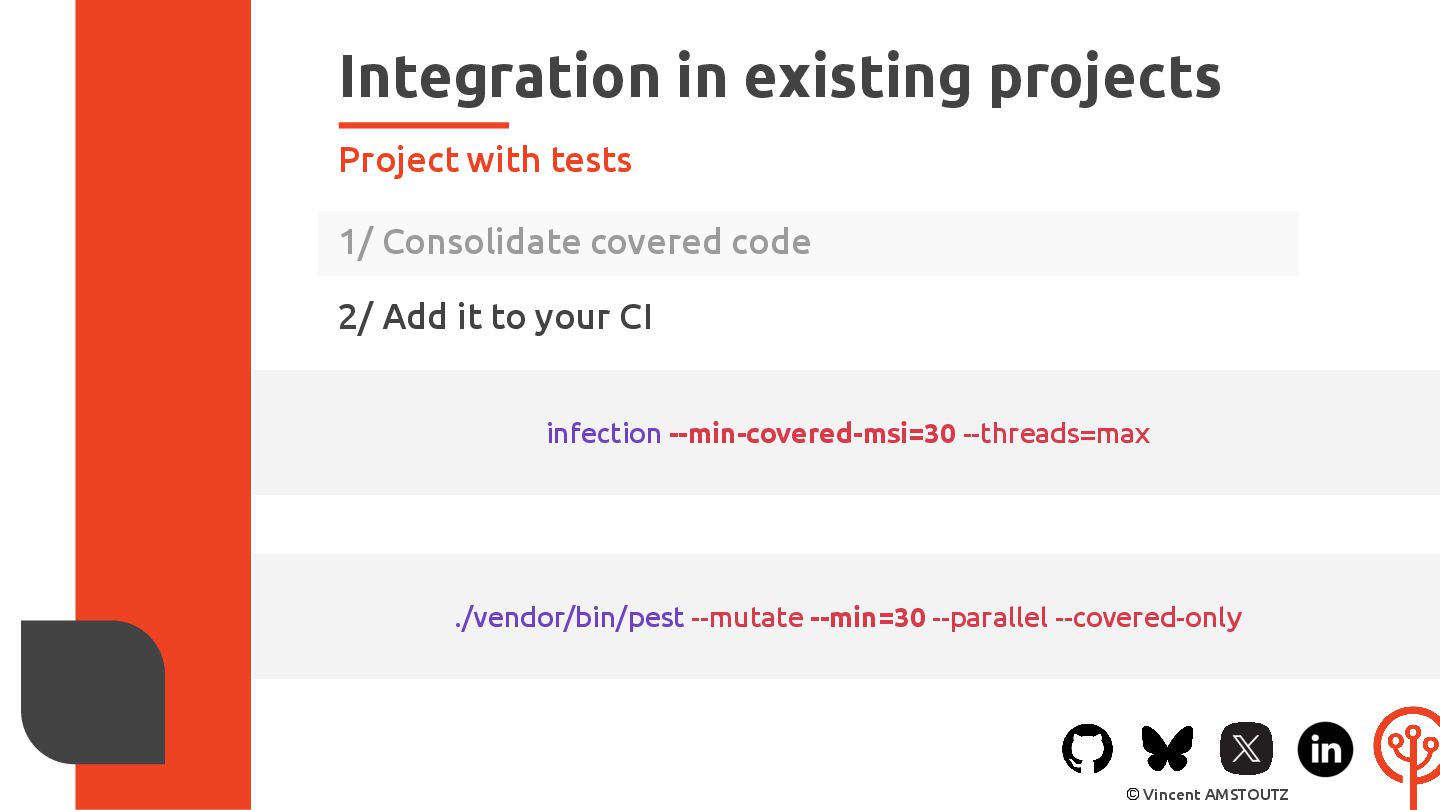This screenshot has width=1440, height=810.
Task: Click the "--mutate" flag
Action: pyautogui.click(x=747, y=617)
